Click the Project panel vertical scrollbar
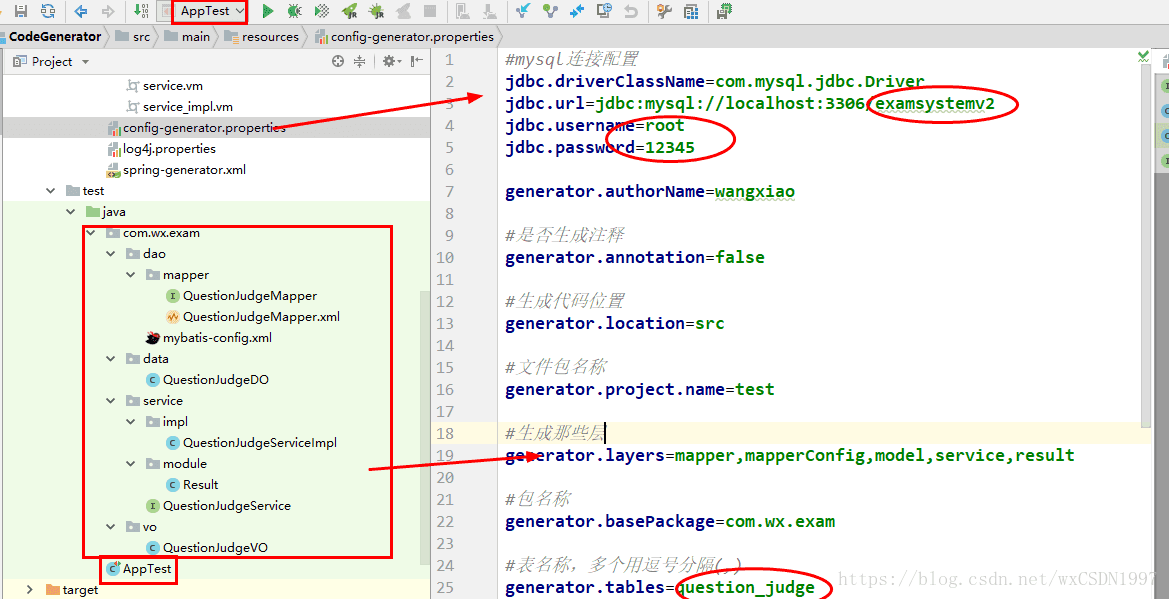The image size is (1169, 599). 425,425
